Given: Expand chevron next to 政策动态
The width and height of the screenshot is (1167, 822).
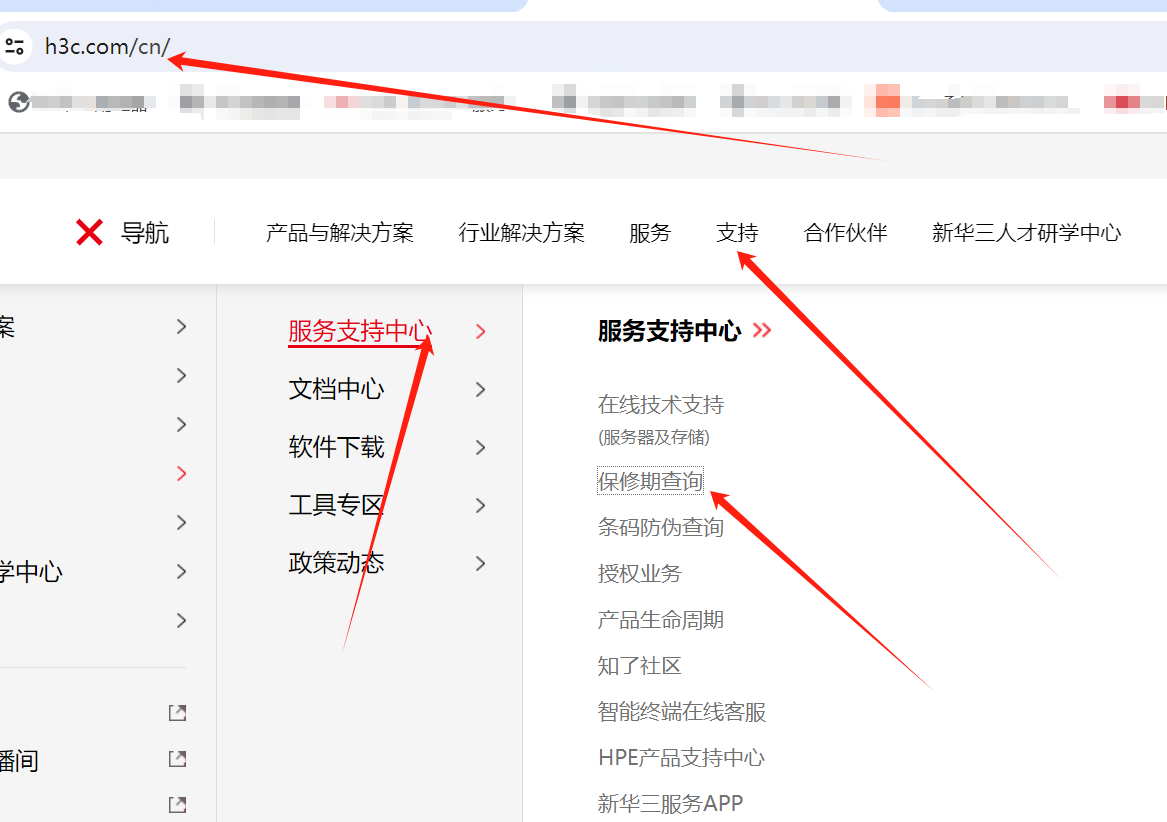Looking at the screenshot, I should point(481,564).
